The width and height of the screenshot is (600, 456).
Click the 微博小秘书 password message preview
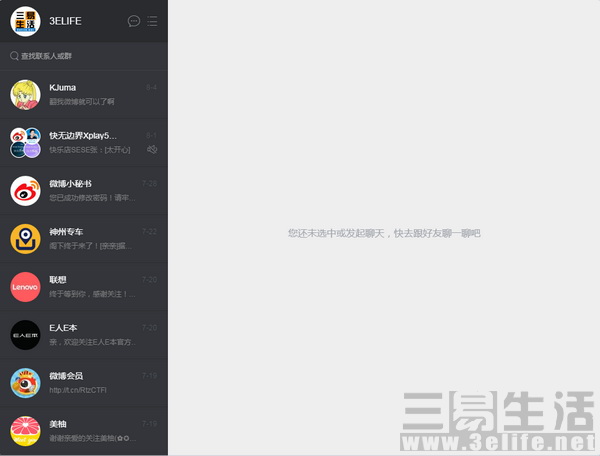click(x=92, y=198)
